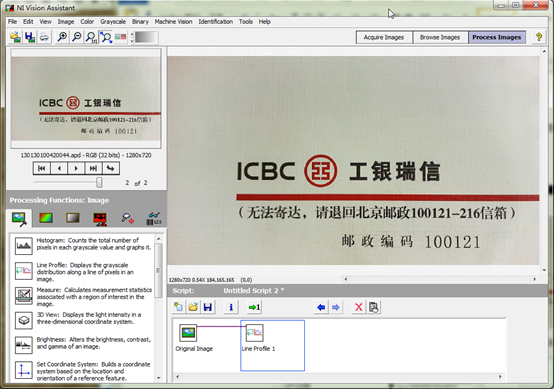This screenshot has height=389, width=554.
Task: Switch to Browse Images mode
Action: (440, 37)
